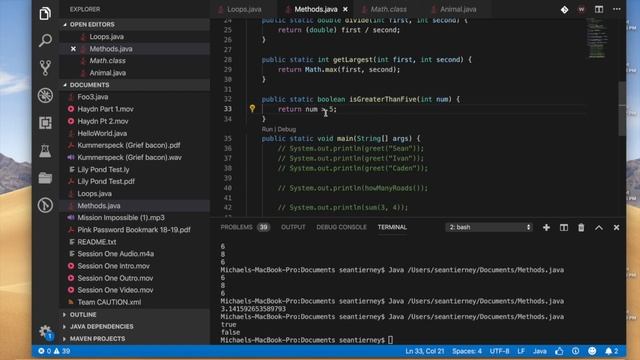Split the editor with the split icon
The height and width of the screenshot is (360, 640).
tap(599, 9)
